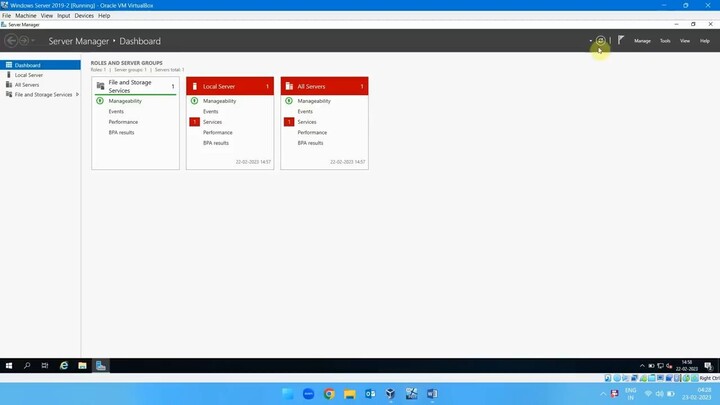Open BPA results in Local Server tile
This screenshot has width=720, height=405.
[x=216, y=143]
